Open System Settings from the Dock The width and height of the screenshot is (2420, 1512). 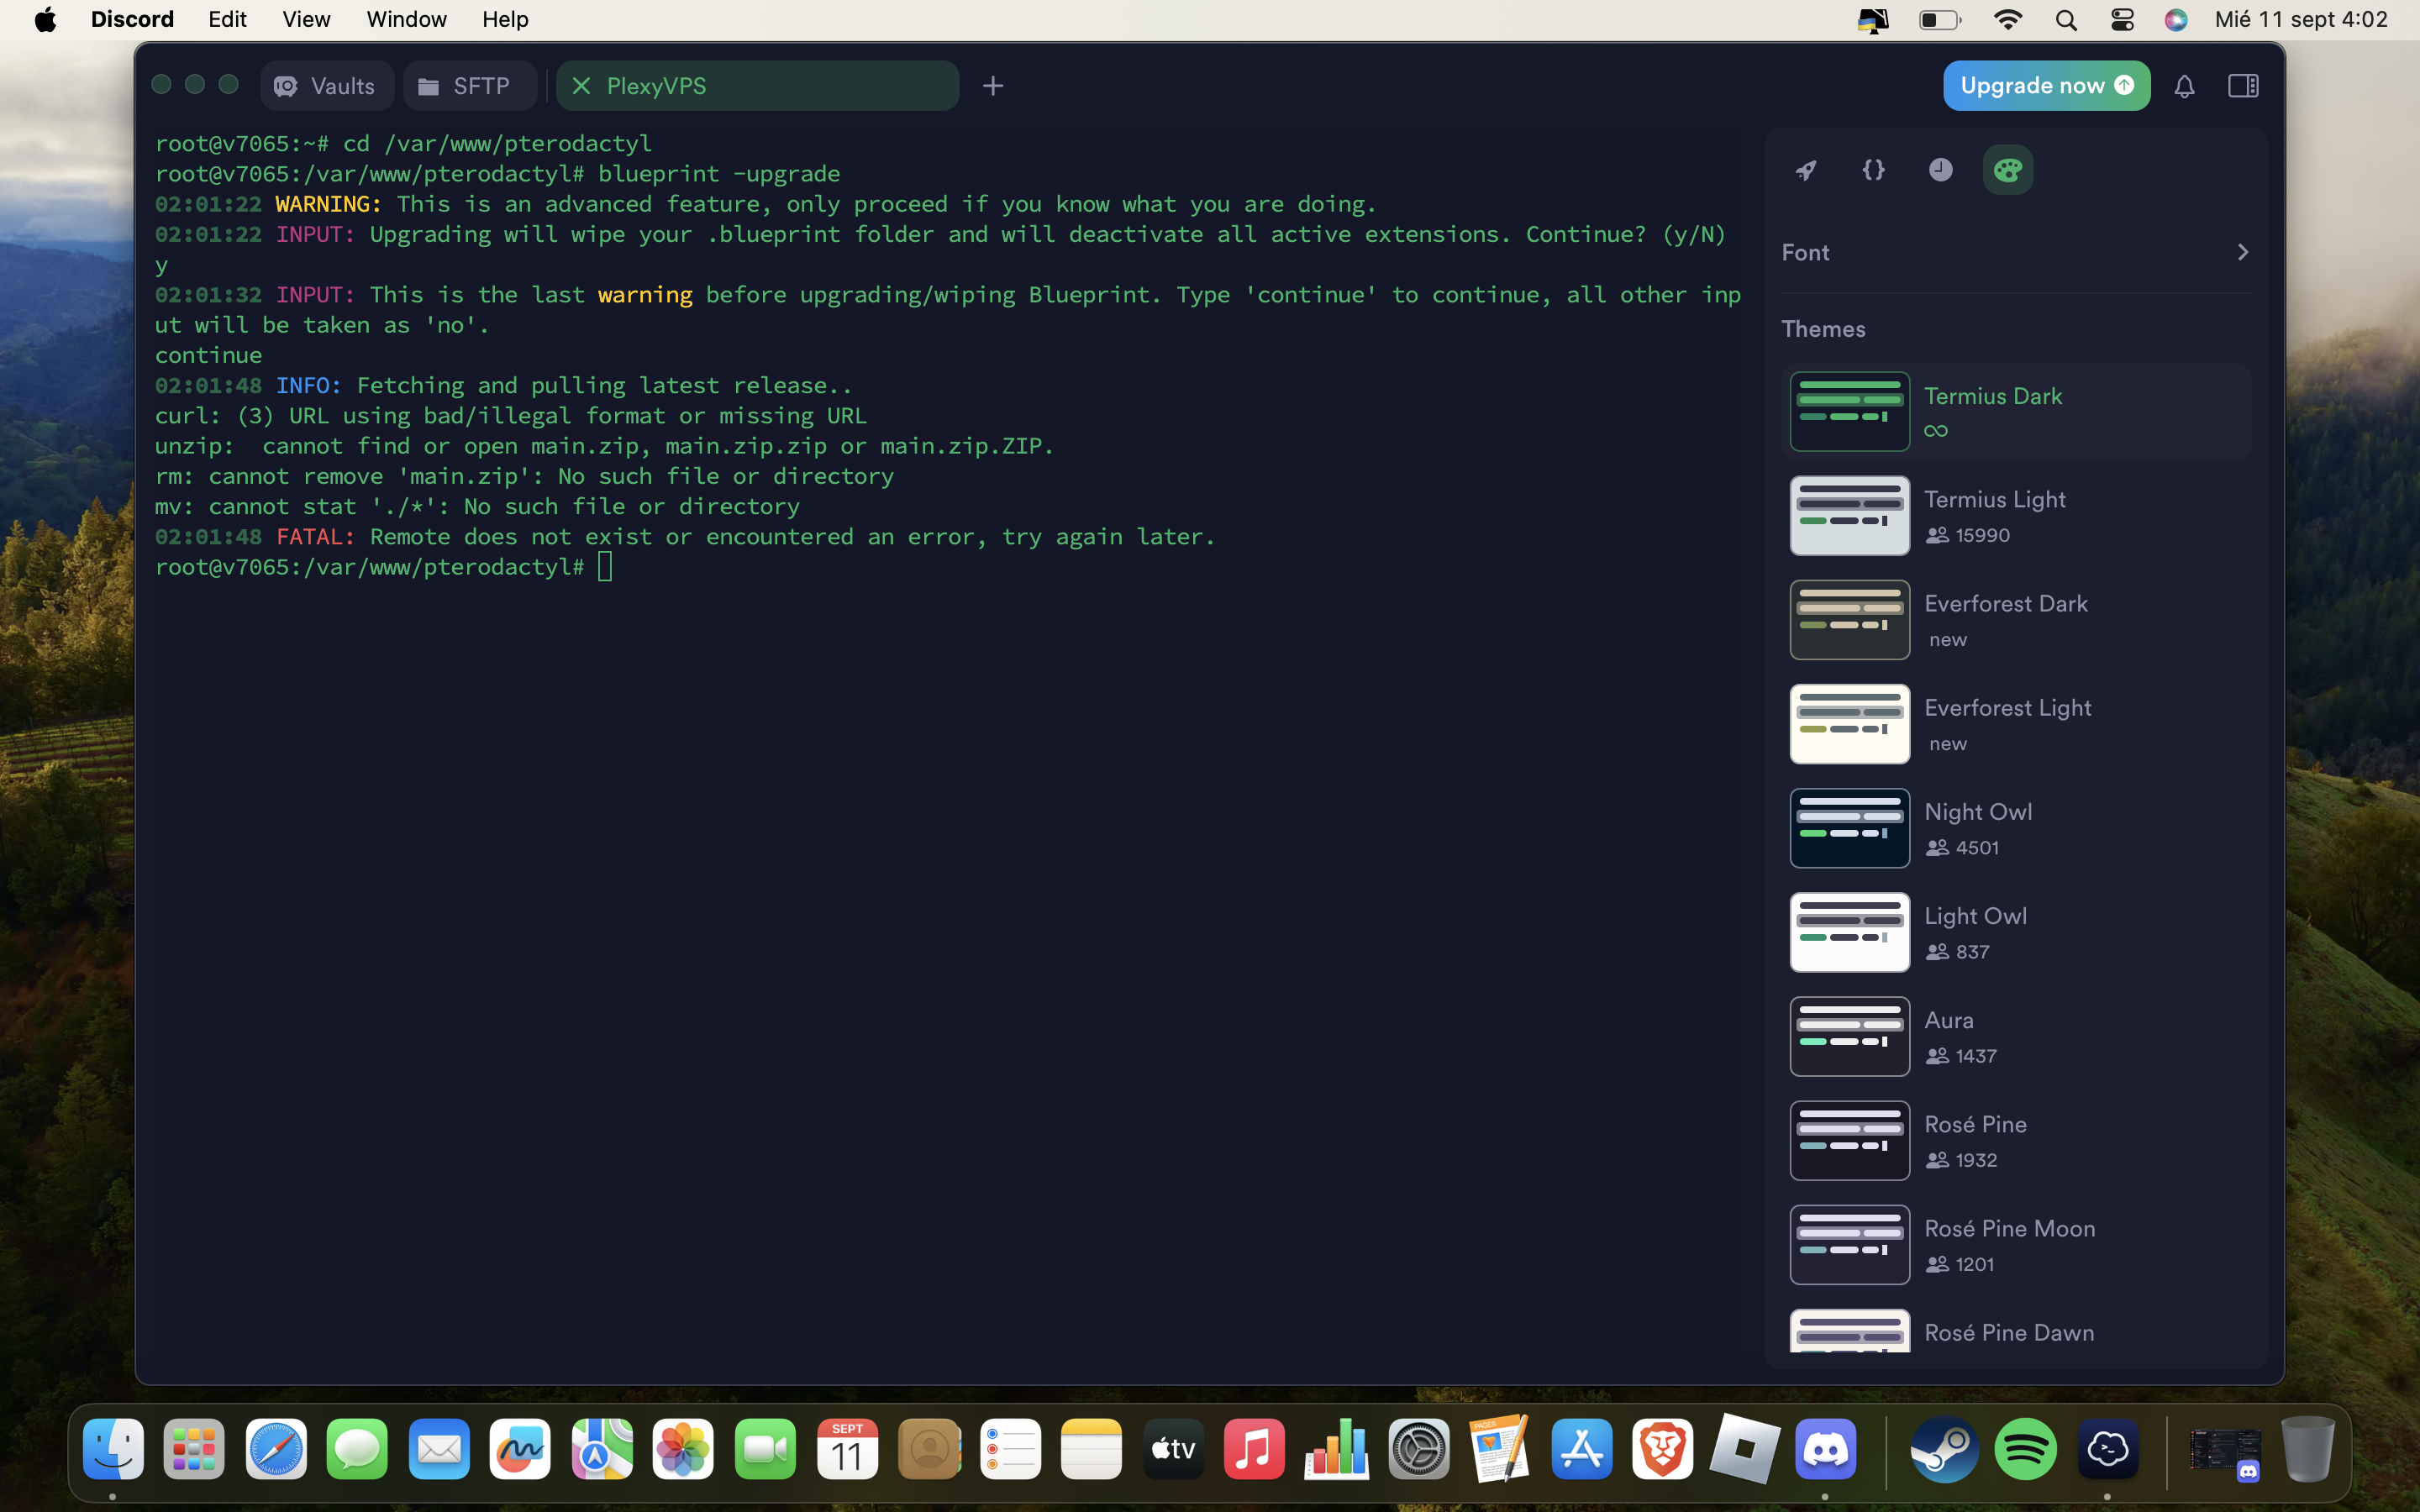pos(1418,1449)
